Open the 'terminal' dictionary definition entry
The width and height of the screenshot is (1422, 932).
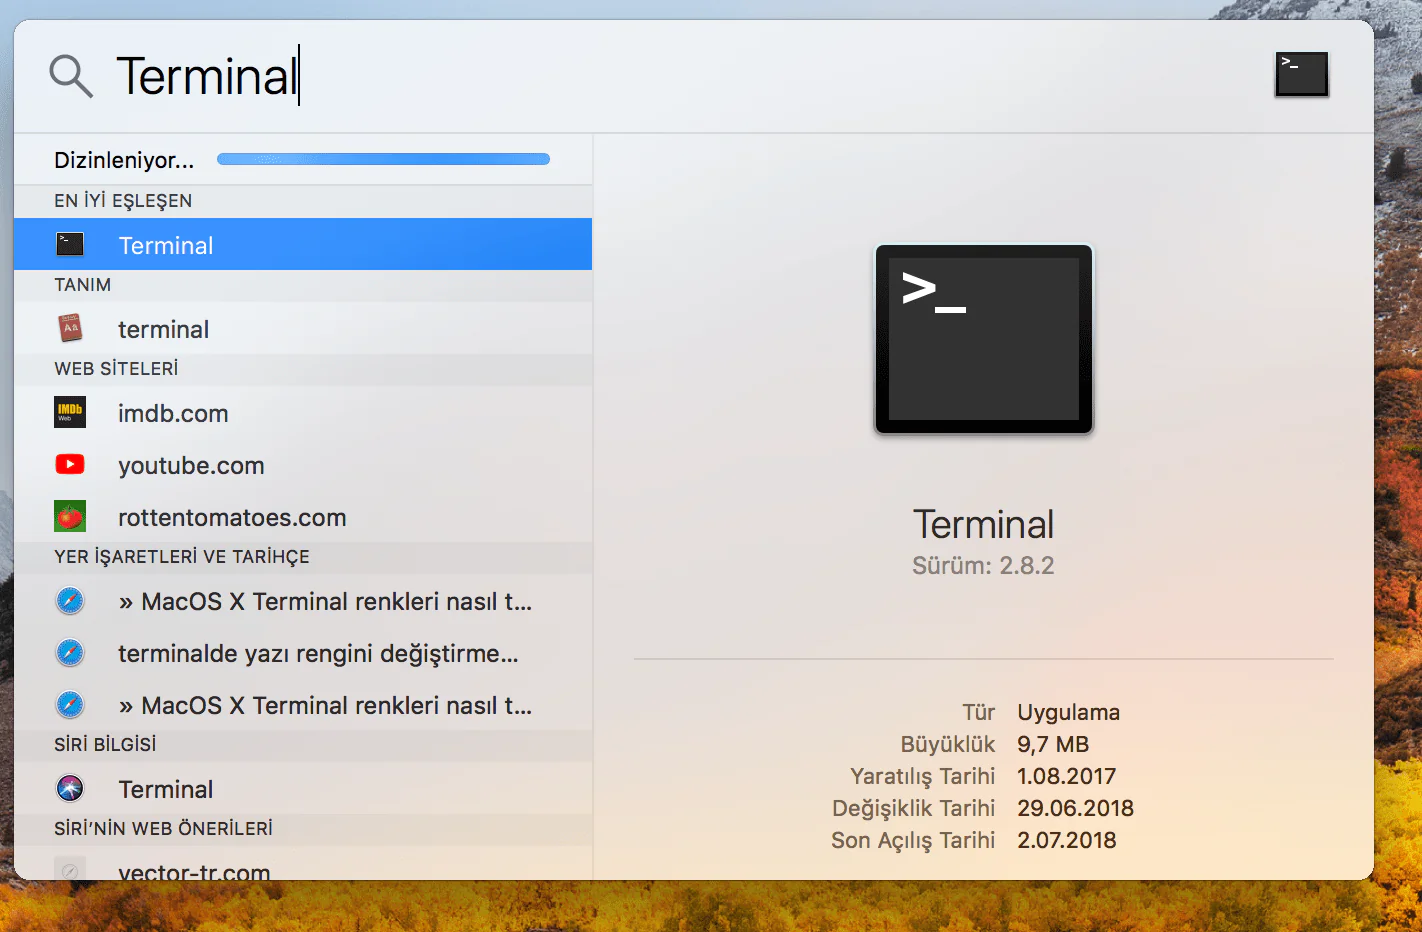pyautogui.click(x=163, y=328)
